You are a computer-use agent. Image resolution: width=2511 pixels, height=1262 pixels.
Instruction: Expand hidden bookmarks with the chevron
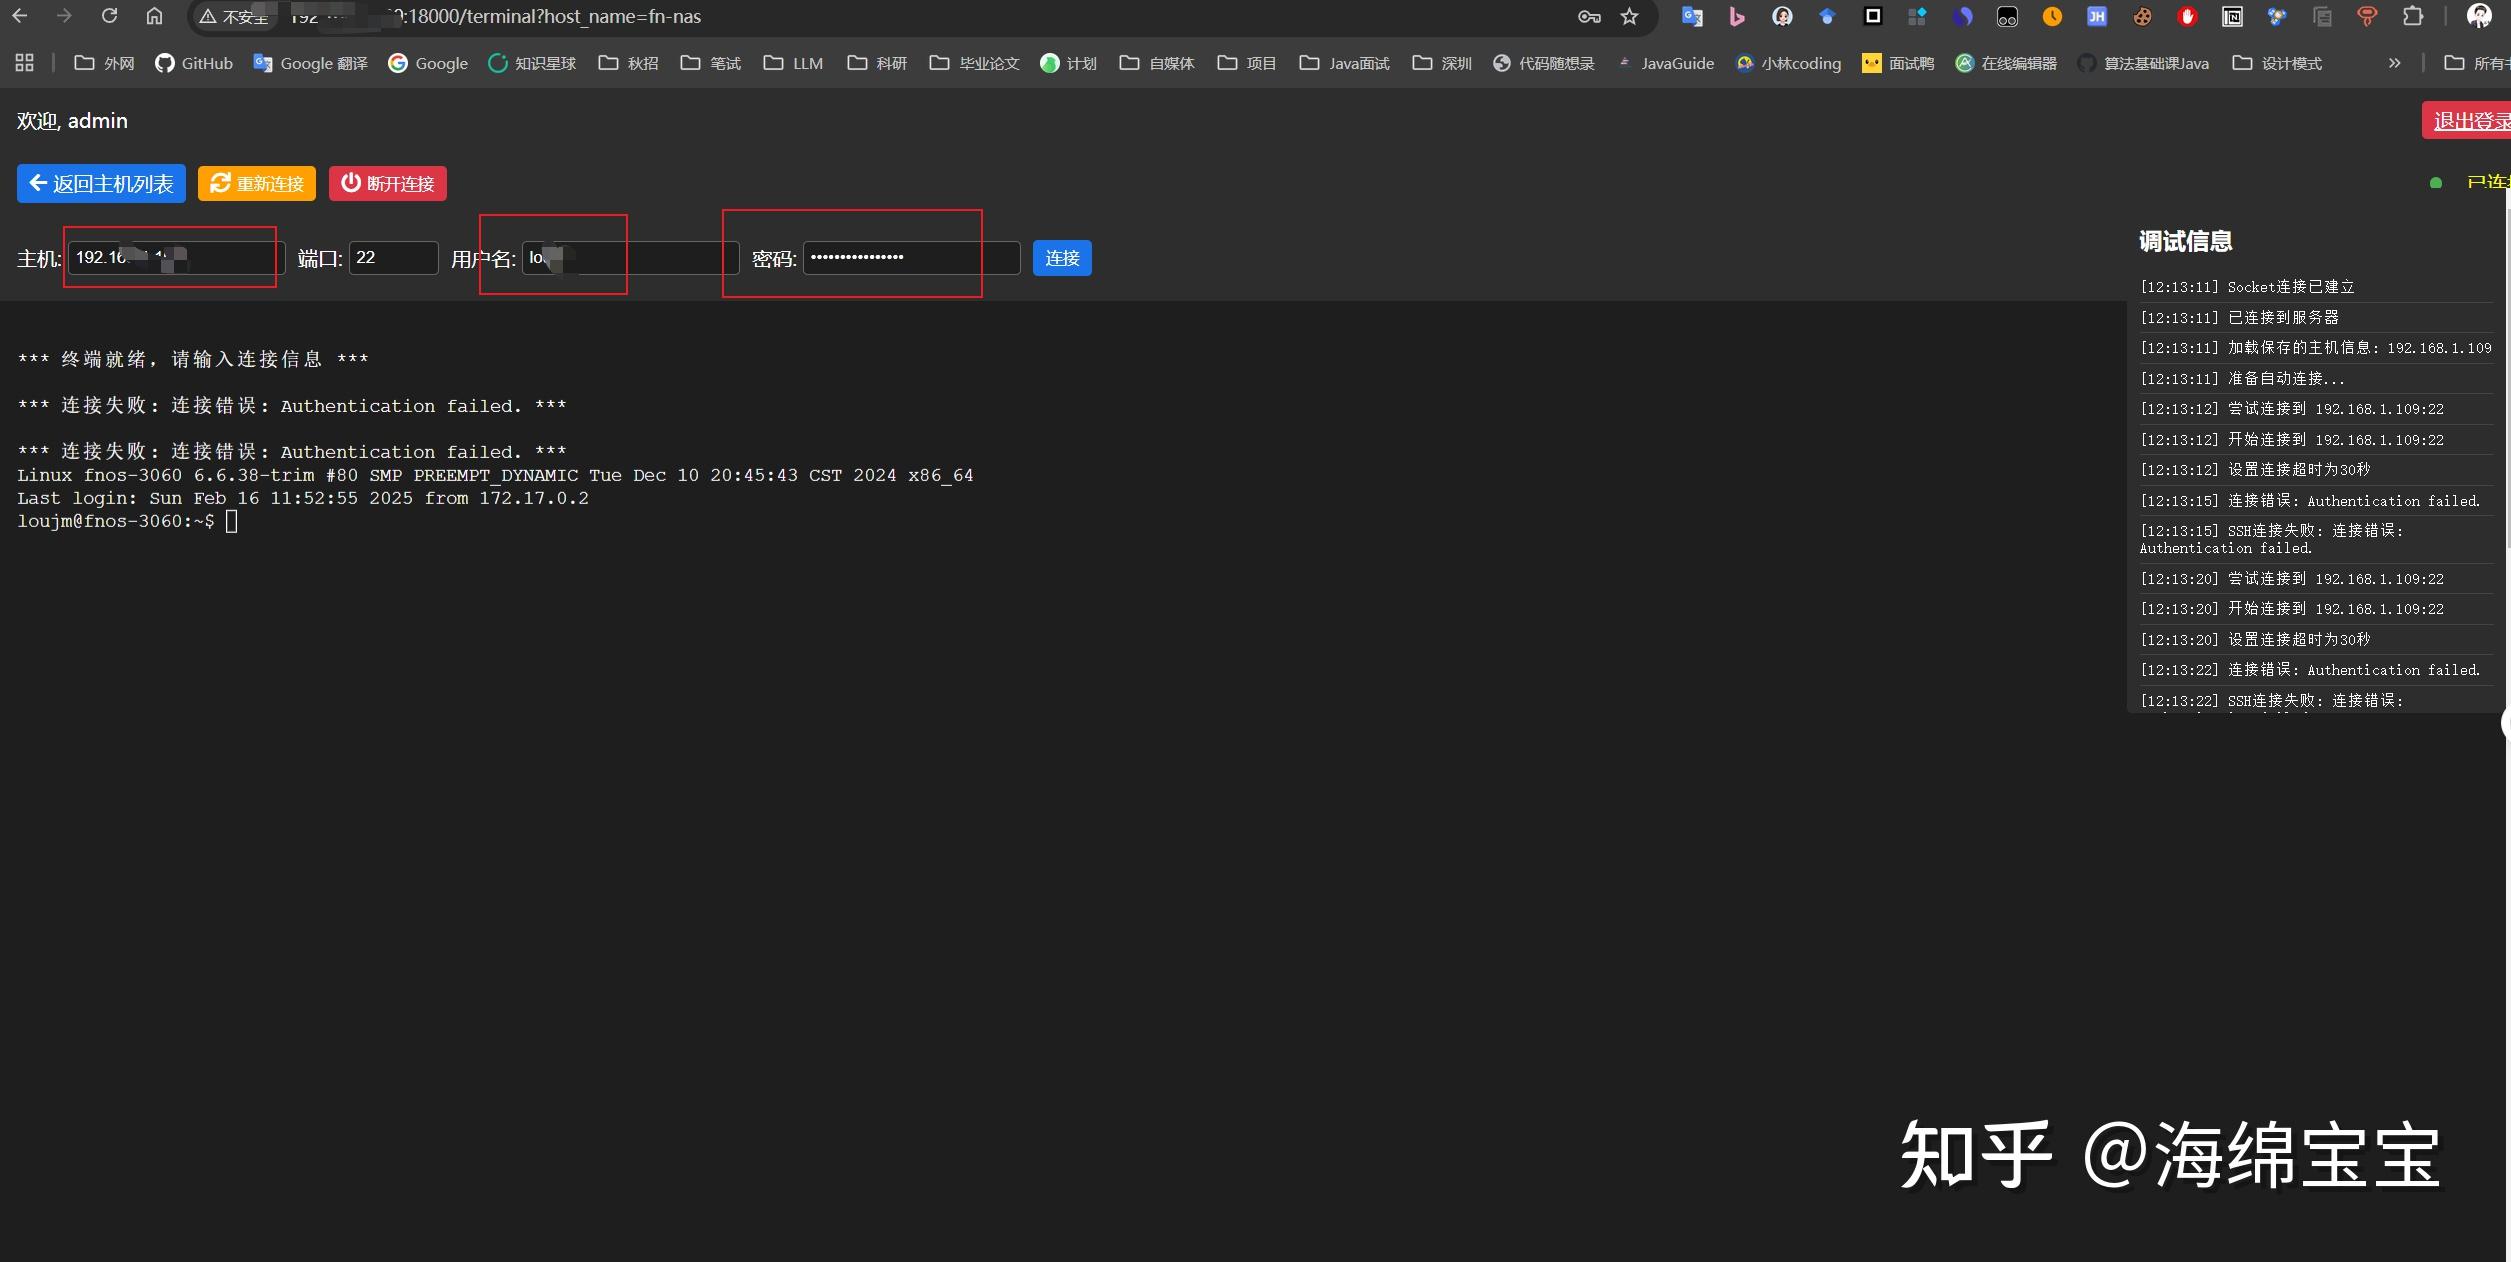[2394, 63]
